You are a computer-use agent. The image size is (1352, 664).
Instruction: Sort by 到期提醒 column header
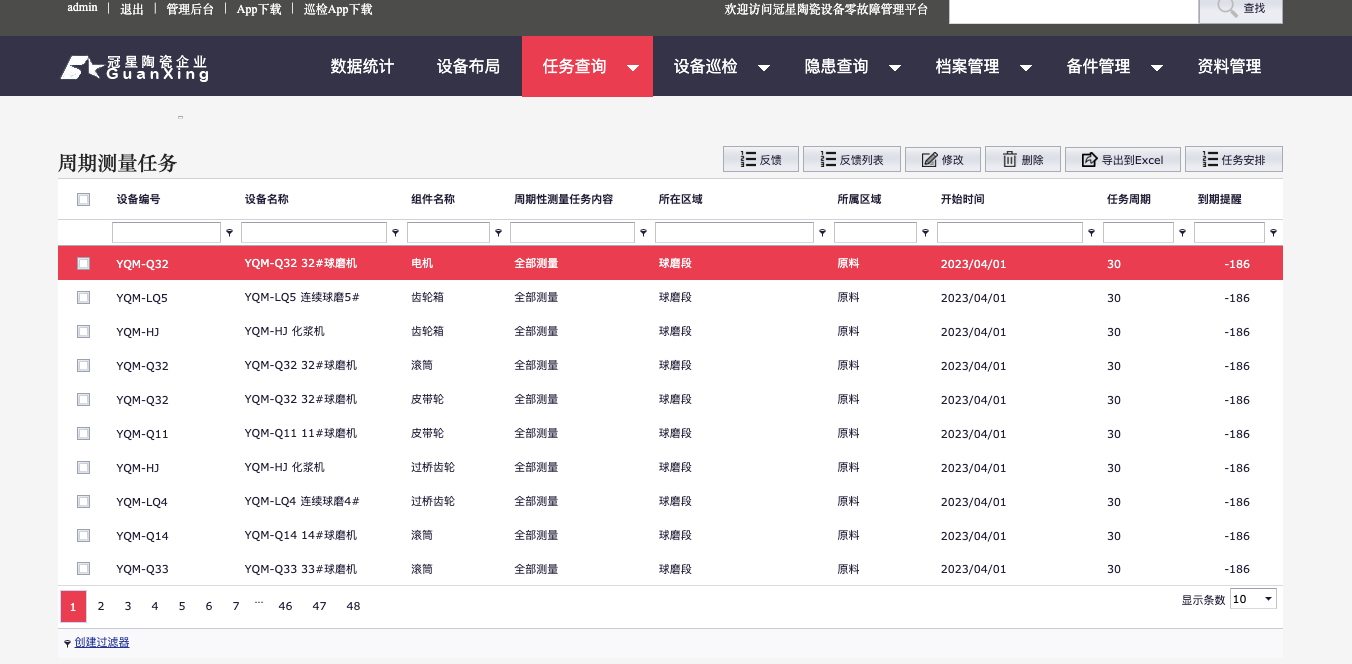point(1219,199)
